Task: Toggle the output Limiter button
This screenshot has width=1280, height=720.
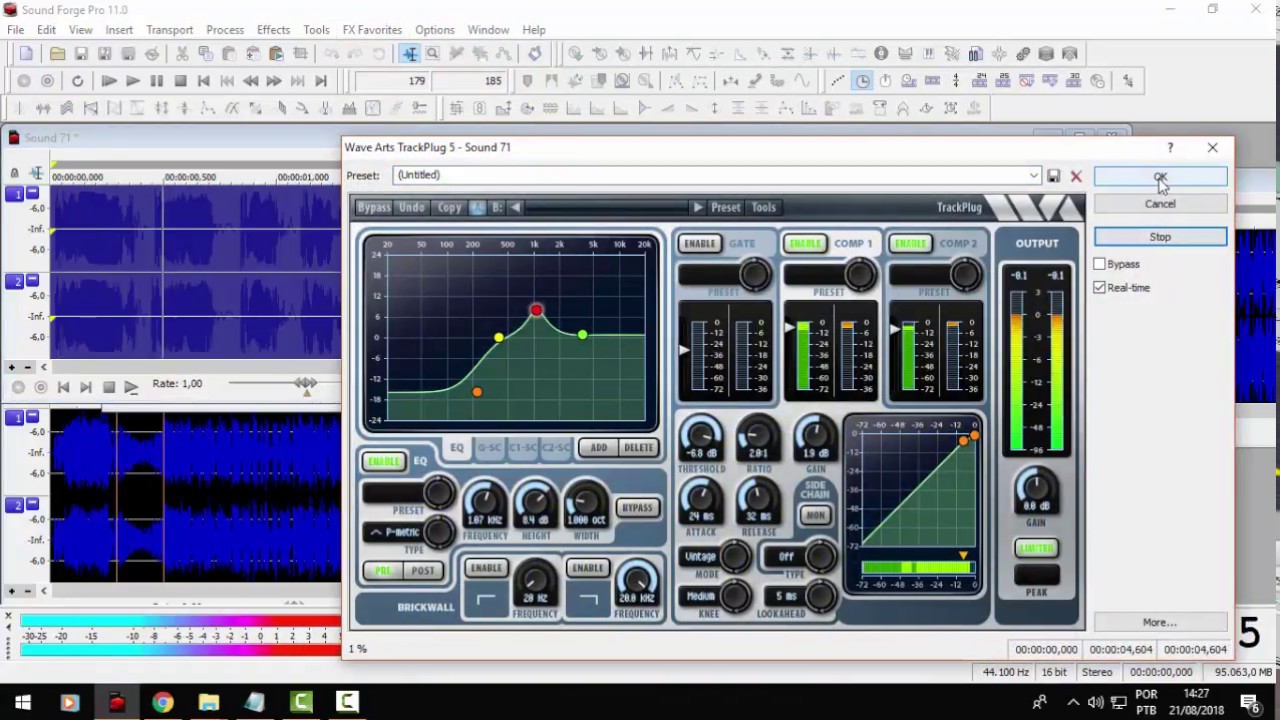Action: (1037, 548)
